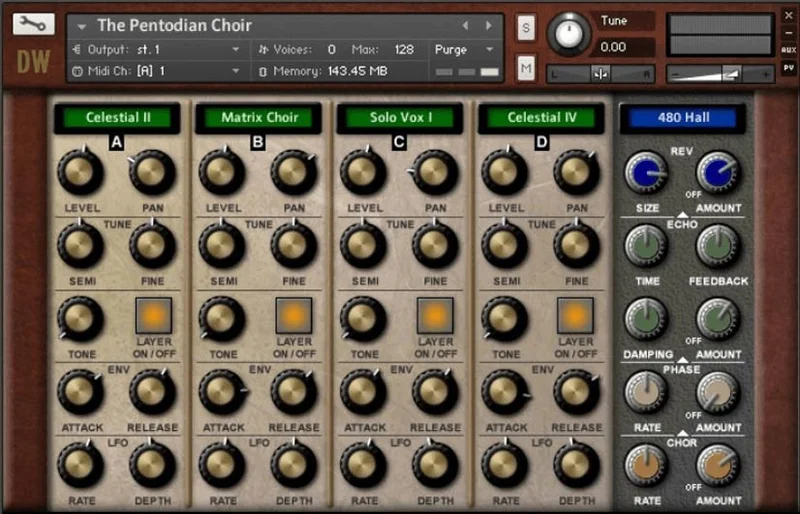Click the reverb SIZE knob
The height and width of the screenshot is (514, 800).
point(646,172)
